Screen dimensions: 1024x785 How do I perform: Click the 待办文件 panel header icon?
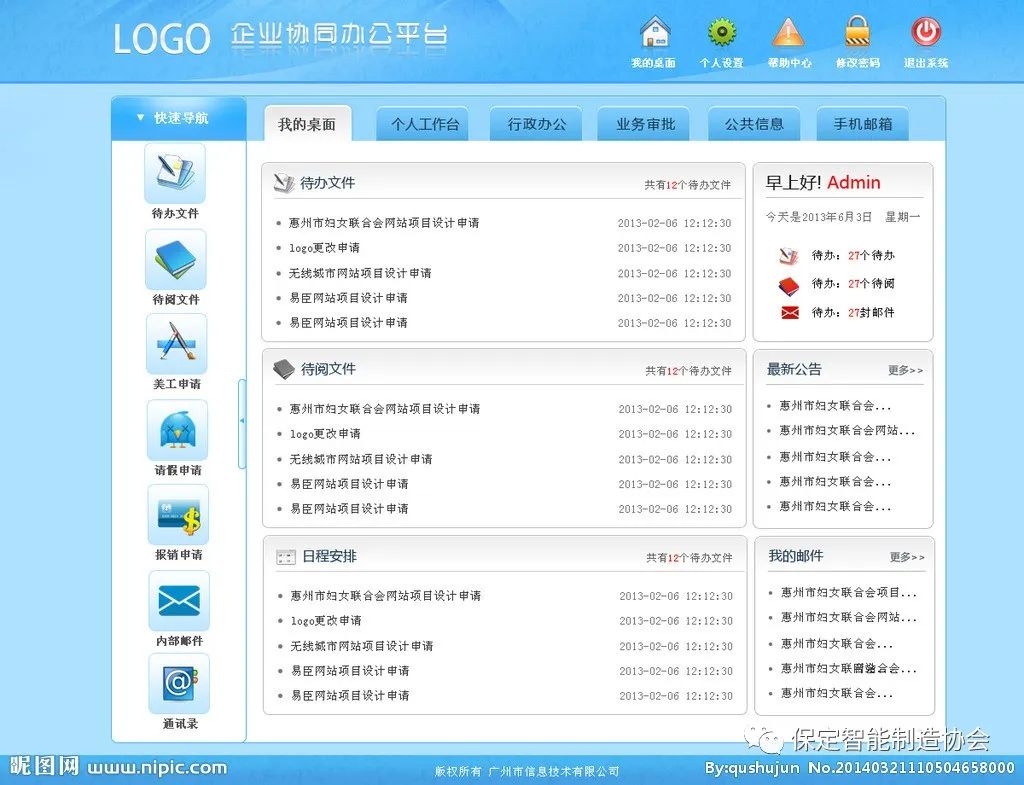click(x=284, y=183)
